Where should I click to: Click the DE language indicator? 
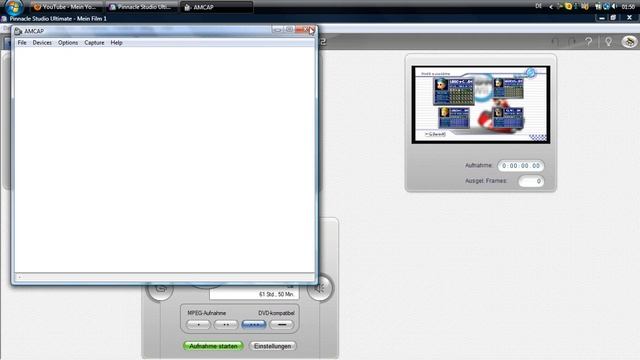(x=538, y=6)
